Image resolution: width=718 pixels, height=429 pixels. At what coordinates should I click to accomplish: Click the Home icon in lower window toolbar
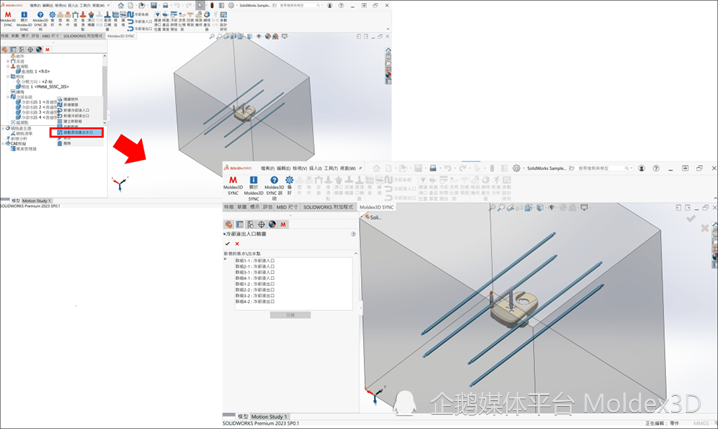(x=376, y=168)
